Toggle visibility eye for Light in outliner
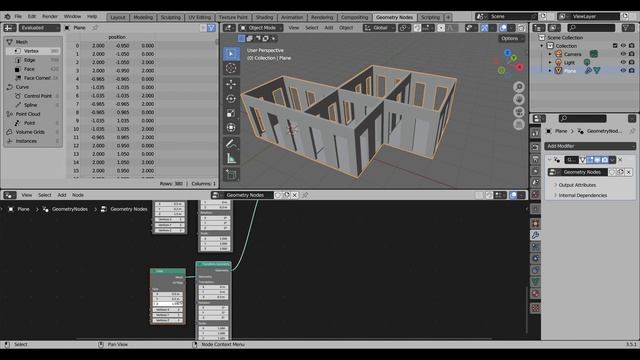640x360 pixels. coord(623,62)
